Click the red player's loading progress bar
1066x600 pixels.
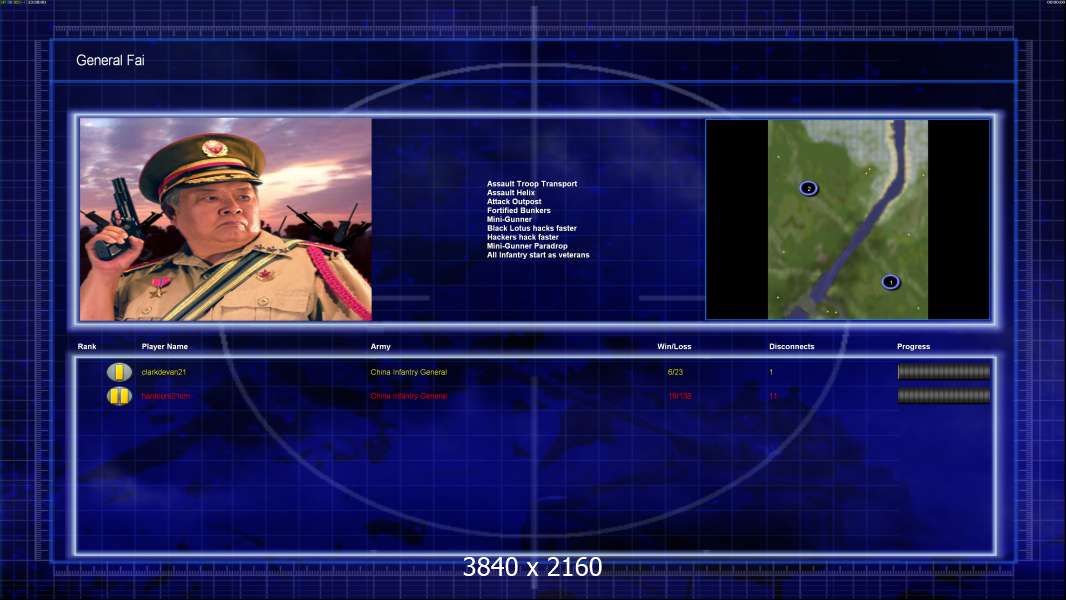pyautogui.click(x=944, y=395)
